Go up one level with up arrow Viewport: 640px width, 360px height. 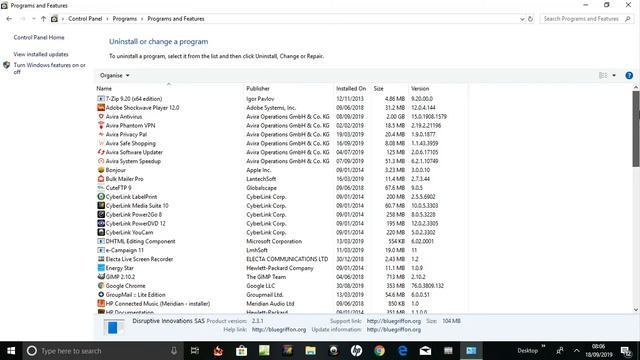tap(43, 19)
